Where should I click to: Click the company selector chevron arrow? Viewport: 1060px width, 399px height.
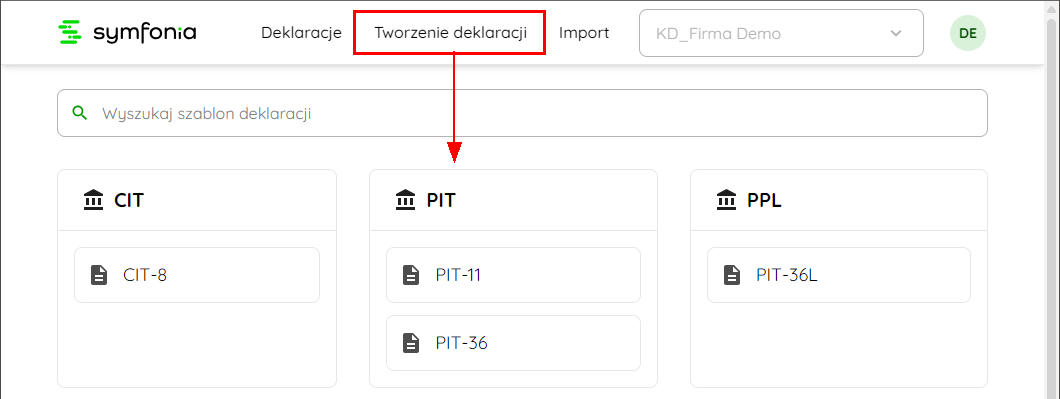pos(896,33)
